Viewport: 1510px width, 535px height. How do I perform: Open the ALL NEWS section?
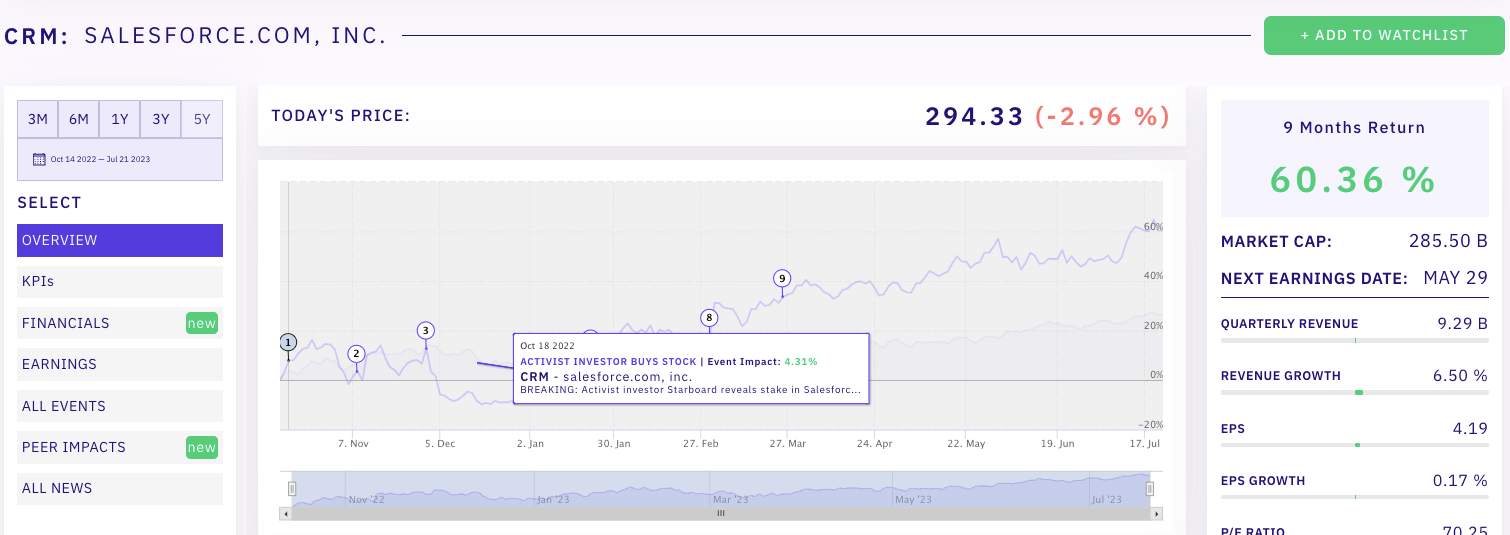120,488
